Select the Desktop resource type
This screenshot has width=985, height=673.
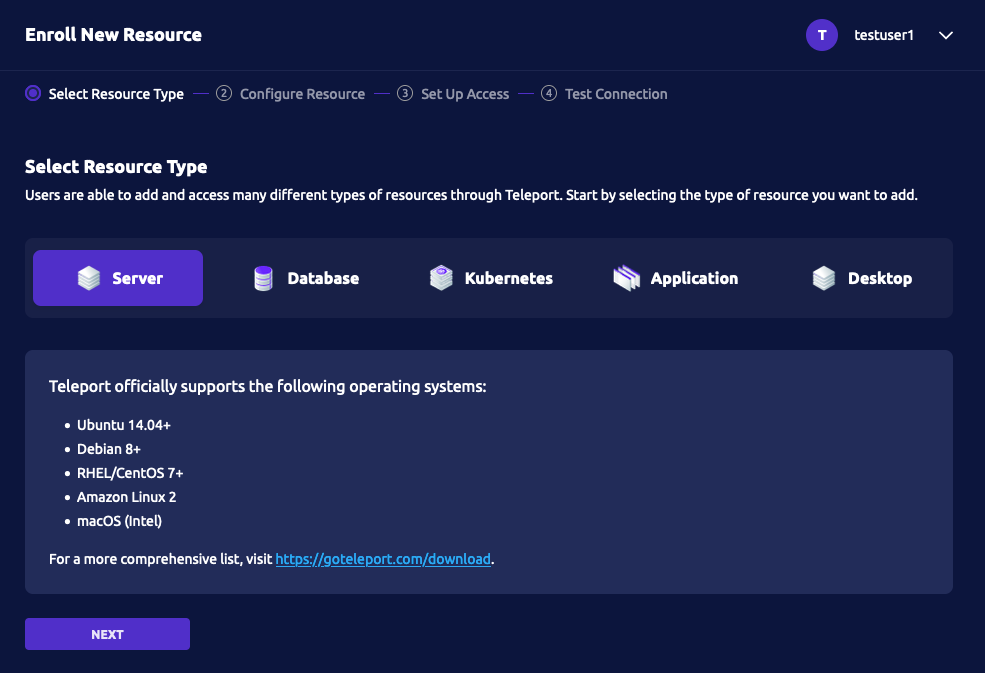coord(861,278)
